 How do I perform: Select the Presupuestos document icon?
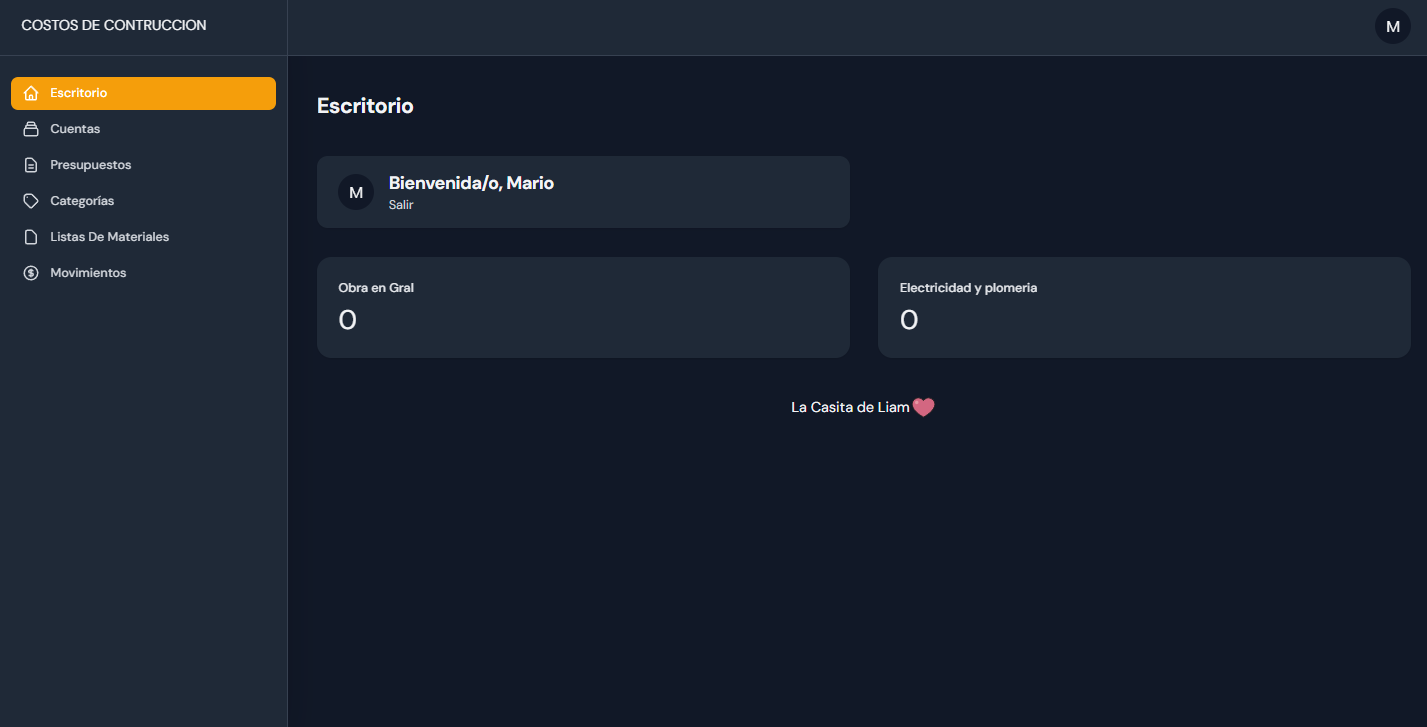click(x=31, y=165)
